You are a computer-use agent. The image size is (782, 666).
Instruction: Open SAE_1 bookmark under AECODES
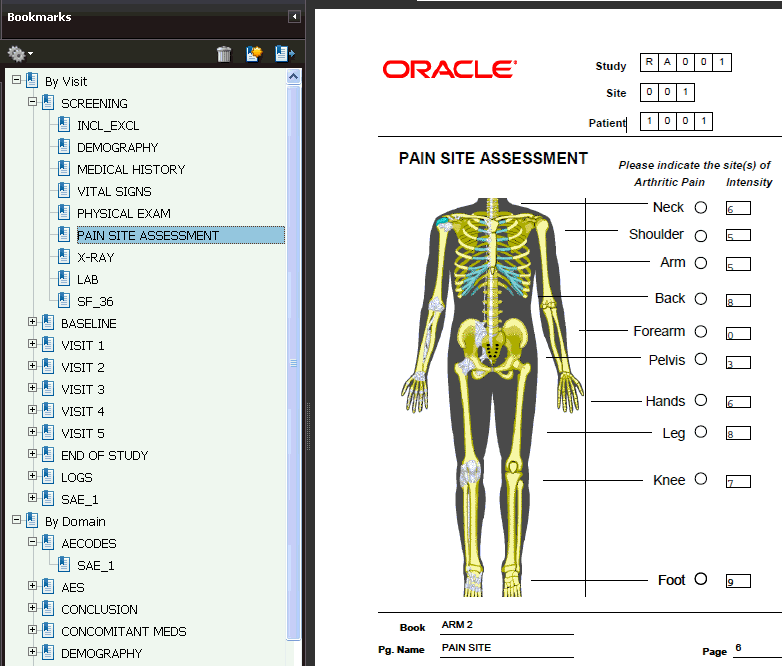95,565
